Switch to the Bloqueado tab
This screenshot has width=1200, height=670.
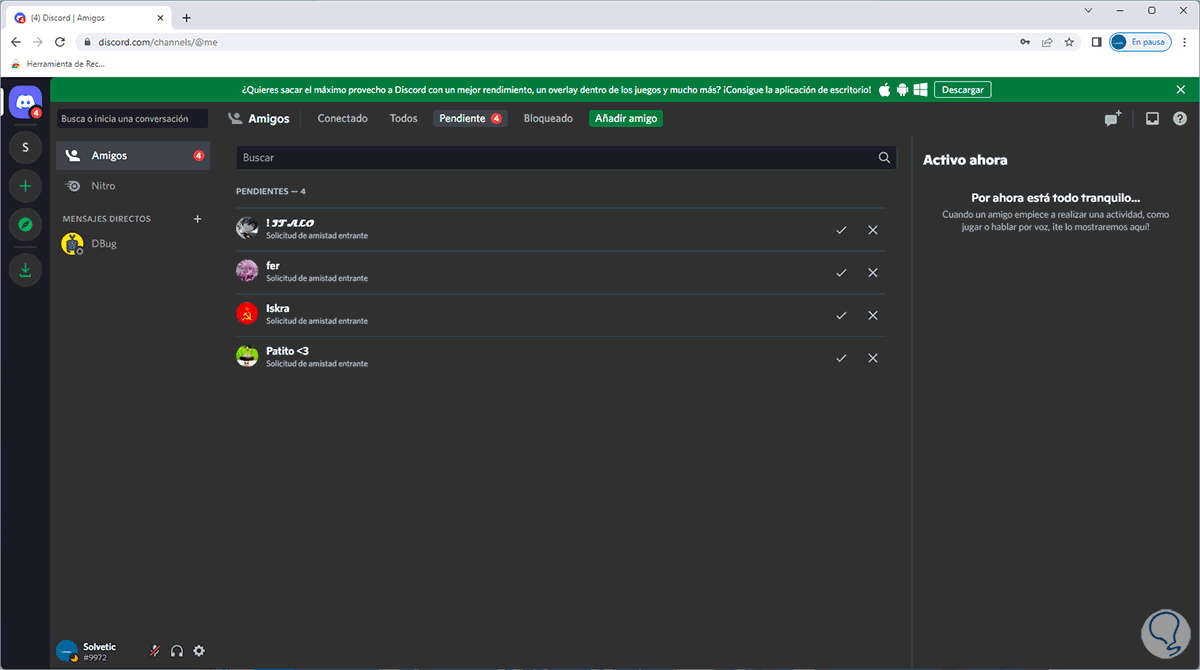click(x=548, y=118)
